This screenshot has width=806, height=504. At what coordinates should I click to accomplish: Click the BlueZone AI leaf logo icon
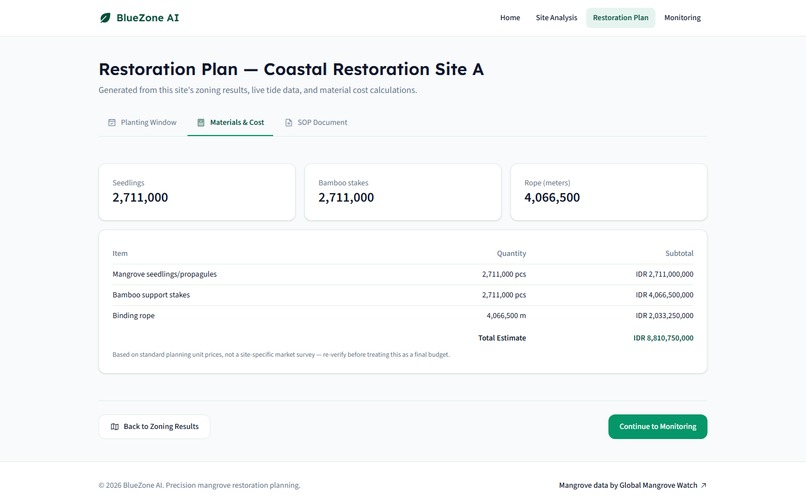tap(105, 18)
